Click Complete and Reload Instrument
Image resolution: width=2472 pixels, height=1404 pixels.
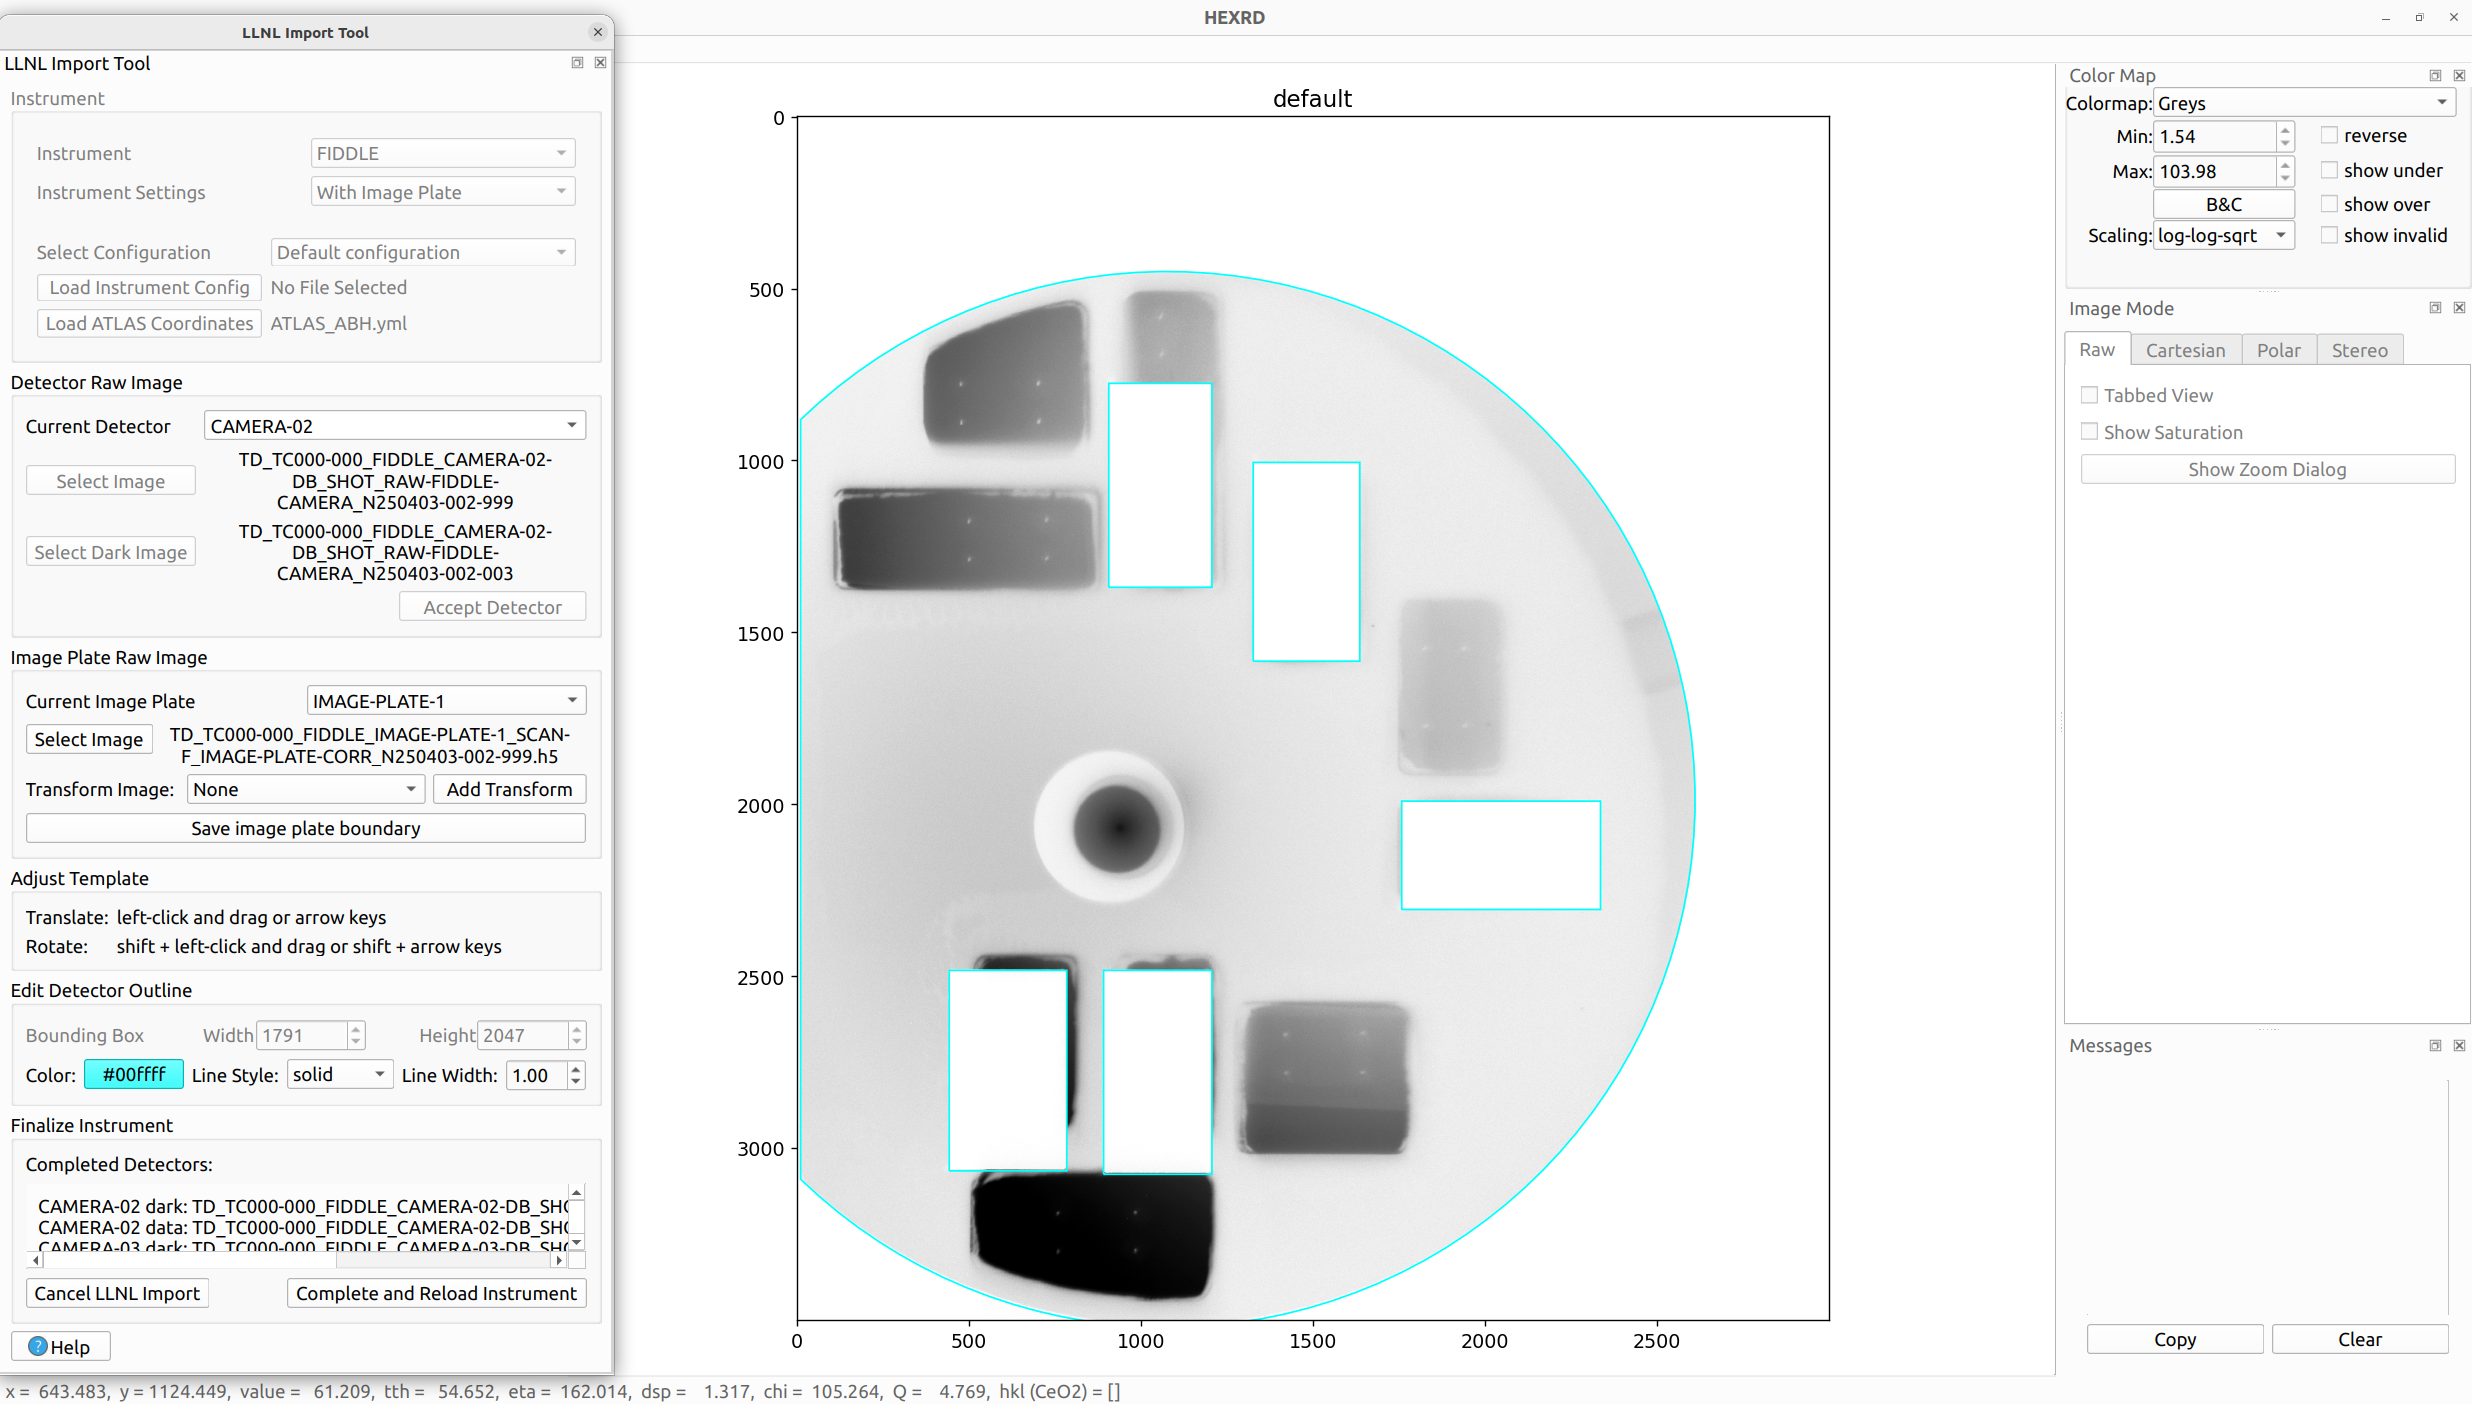(x=436, y=1293)
